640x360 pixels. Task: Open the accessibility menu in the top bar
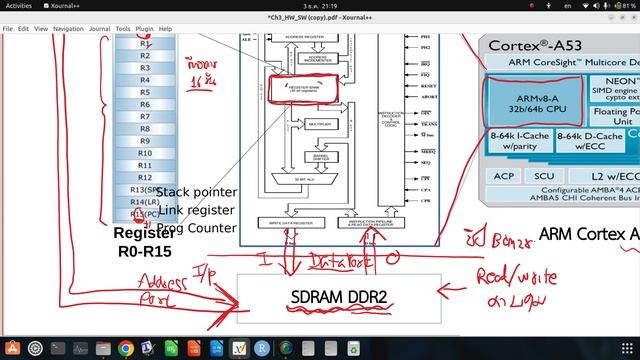[549, 6]
